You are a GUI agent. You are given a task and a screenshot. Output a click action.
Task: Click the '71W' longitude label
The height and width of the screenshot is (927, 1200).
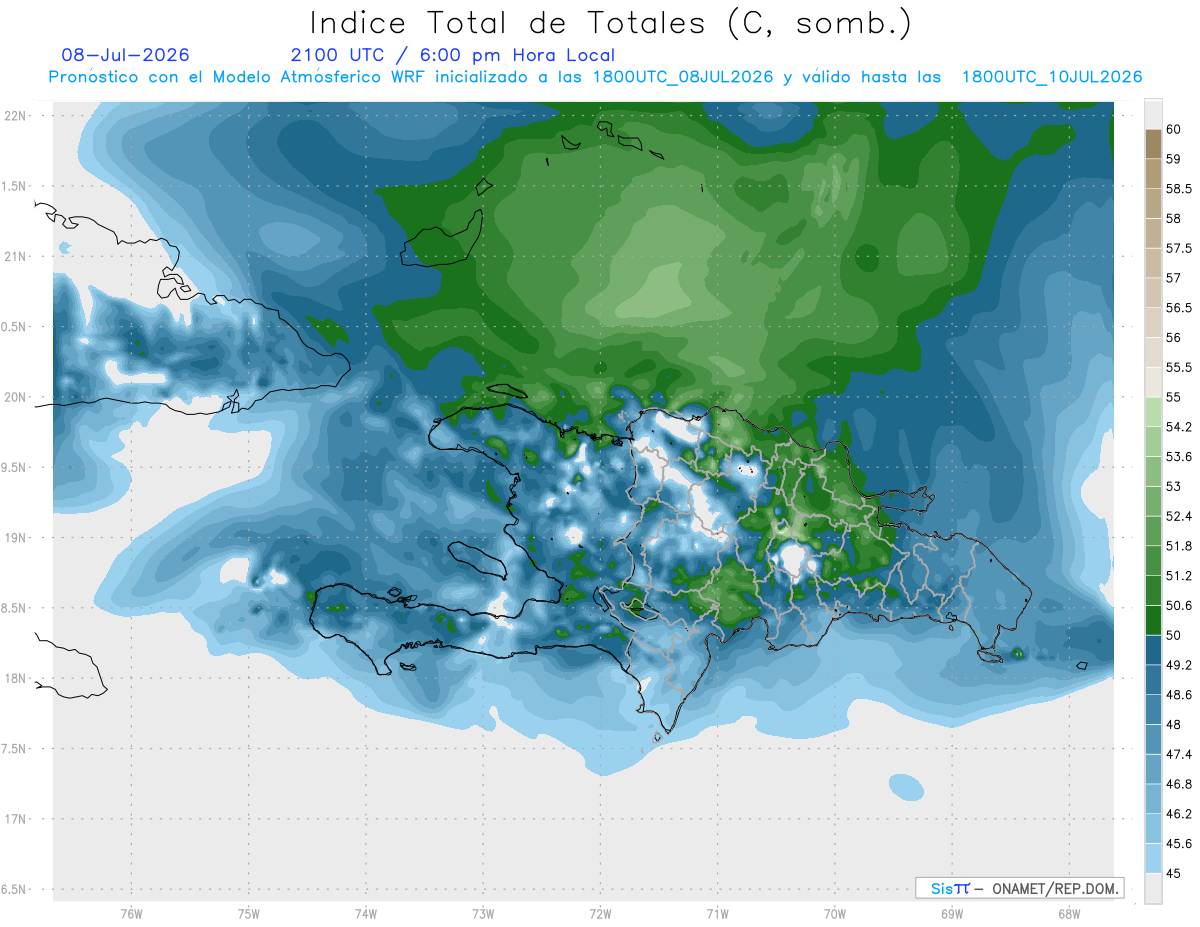tap(717, 913)
